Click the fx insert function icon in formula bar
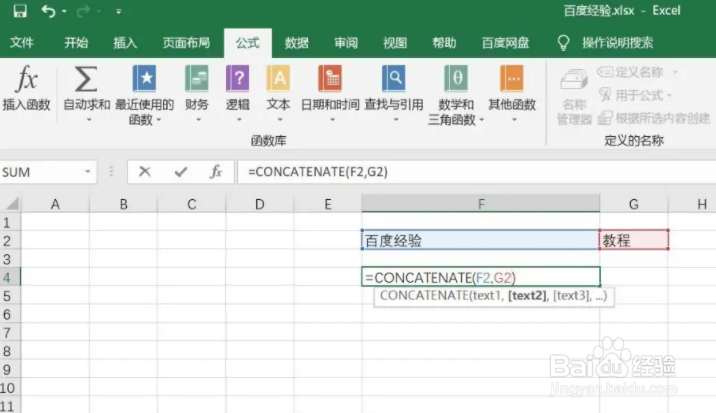This screenshot has height=413, width=716. click(216, 172)
